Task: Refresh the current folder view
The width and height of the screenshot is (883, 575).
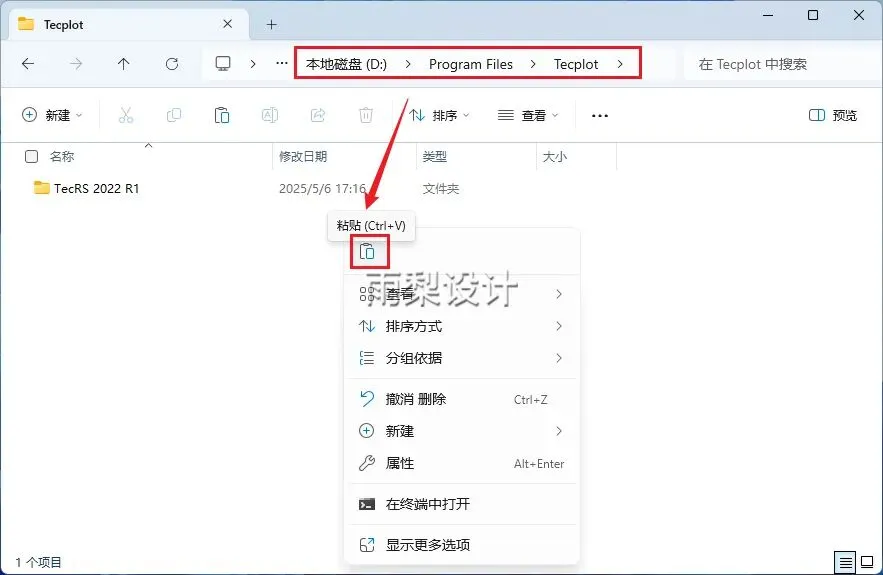Action: 172,64
